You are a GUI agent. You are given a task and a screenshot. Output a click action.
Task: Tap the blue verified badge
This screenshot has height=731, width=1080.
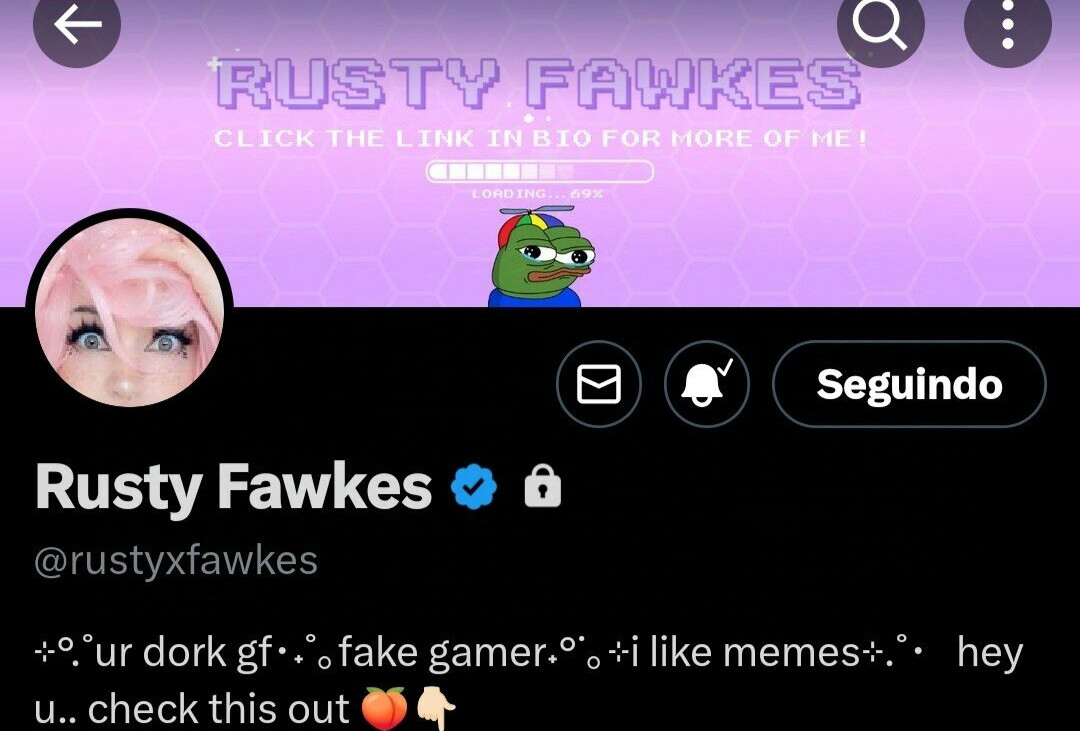[x=473, y=486]
